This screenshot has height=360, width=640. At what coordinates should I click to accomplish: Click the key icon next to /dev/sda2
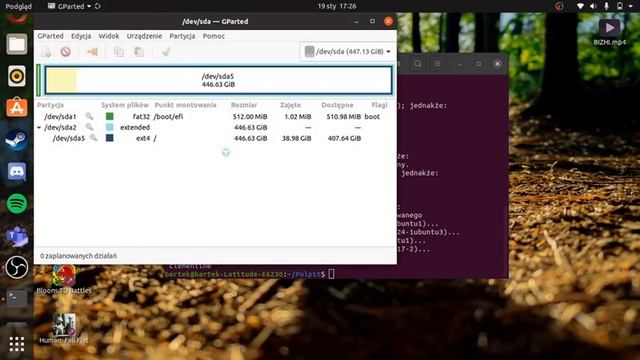pos(89,127)
